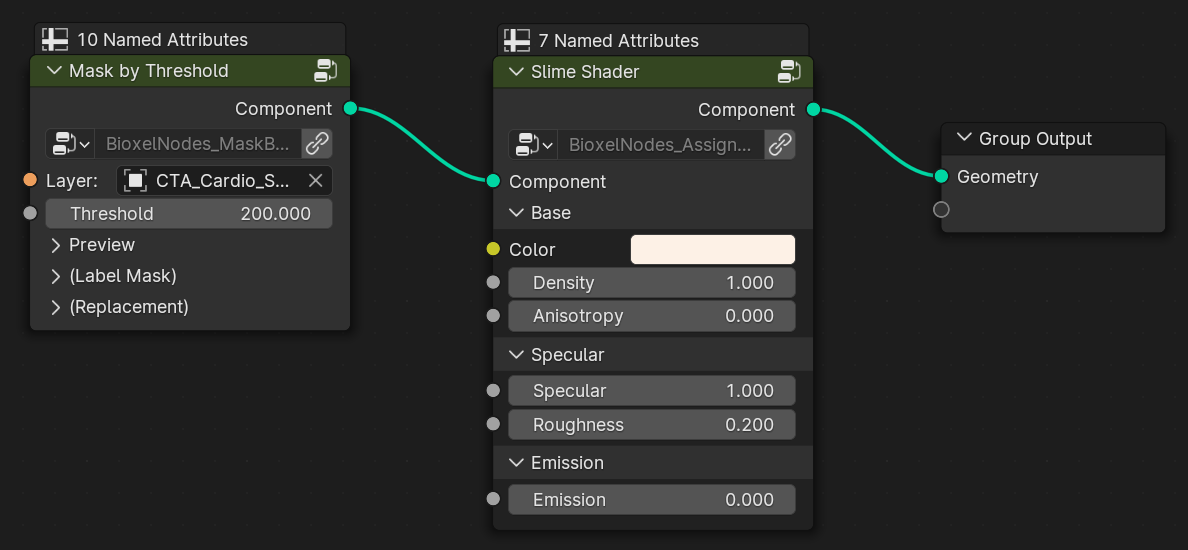The image size is (1188, 550).
Task: Open the Base Color swatch picker
Action: point(713,249)
